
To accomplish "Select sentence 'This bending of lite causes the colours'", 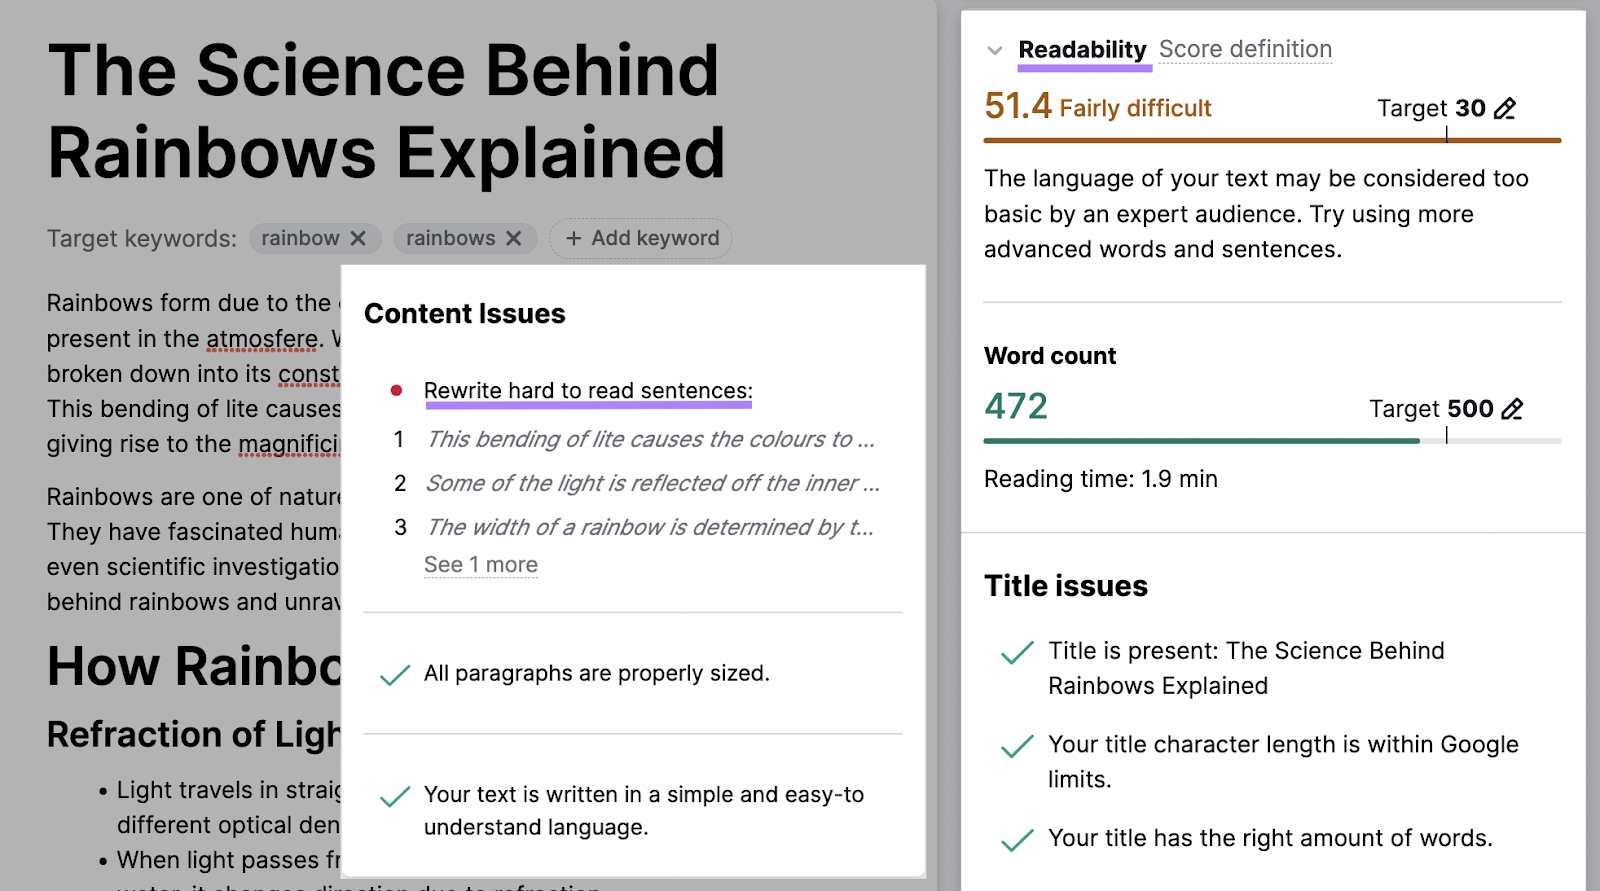I will click(650, 439).
